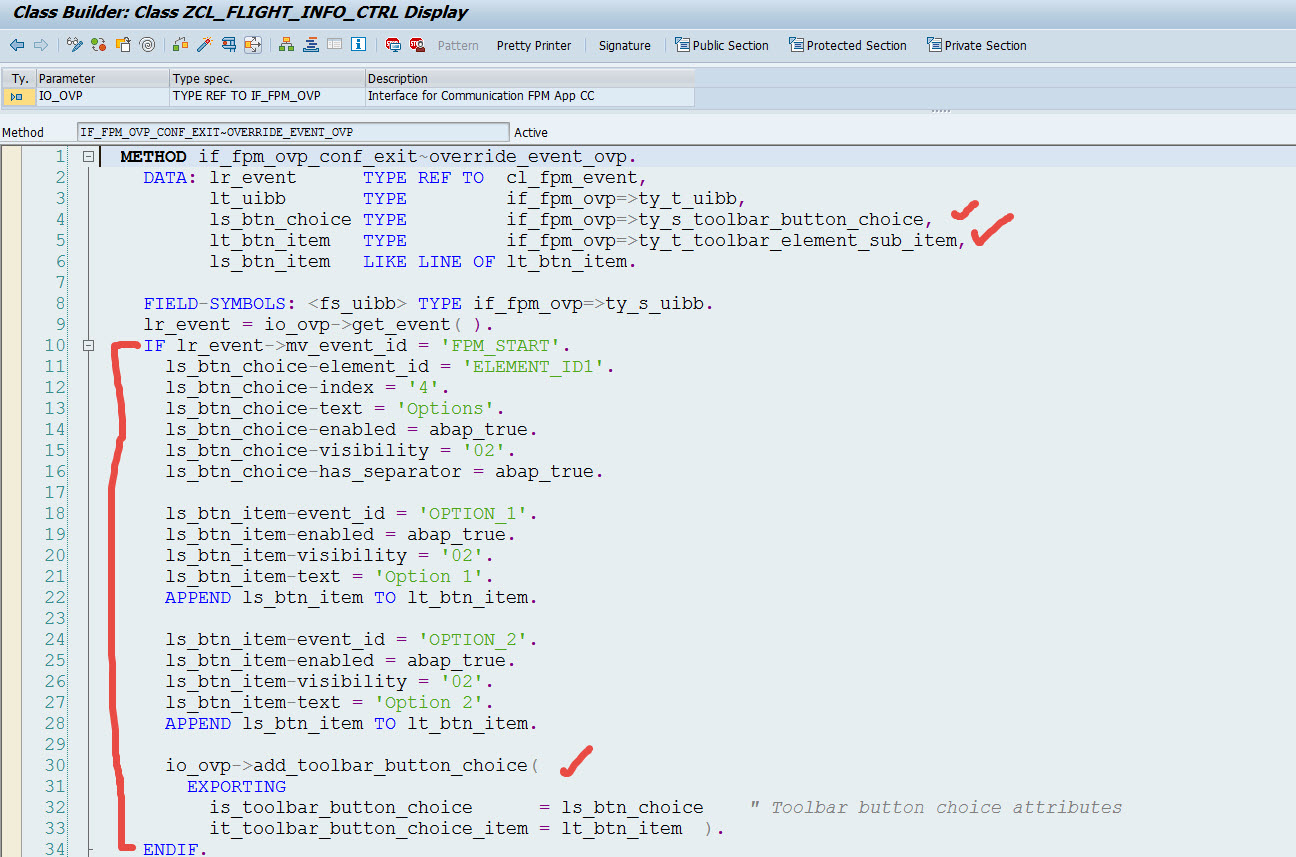This screenshot has height=857, width=1296.
Task: Activate the method using the magic wand icon
Action: pos(205,44)
